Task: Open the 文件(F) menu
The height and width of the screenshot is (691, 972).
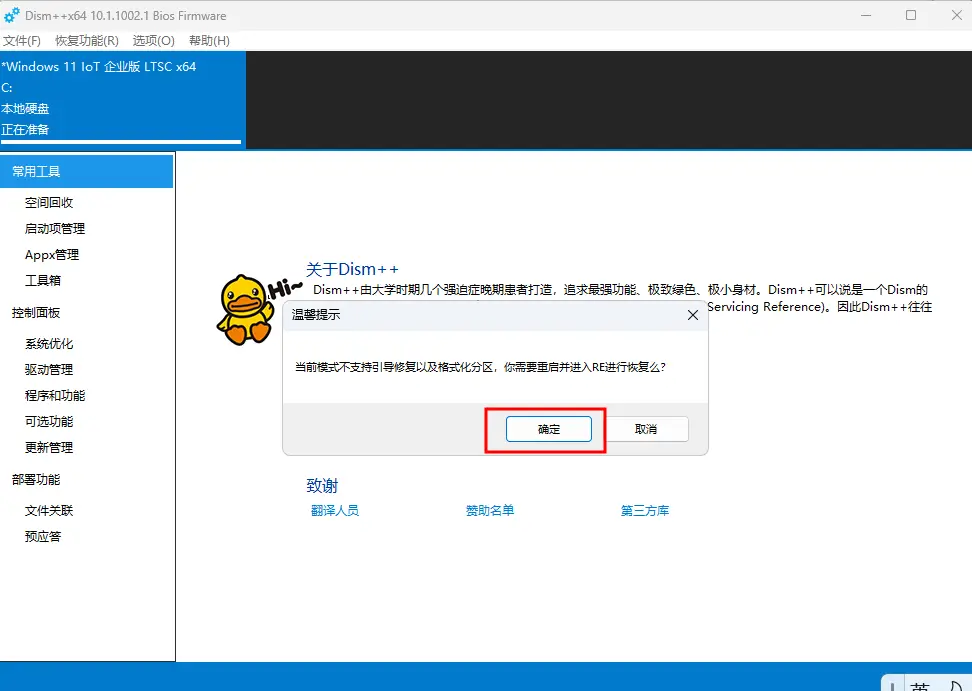Action: click(23, 41)
